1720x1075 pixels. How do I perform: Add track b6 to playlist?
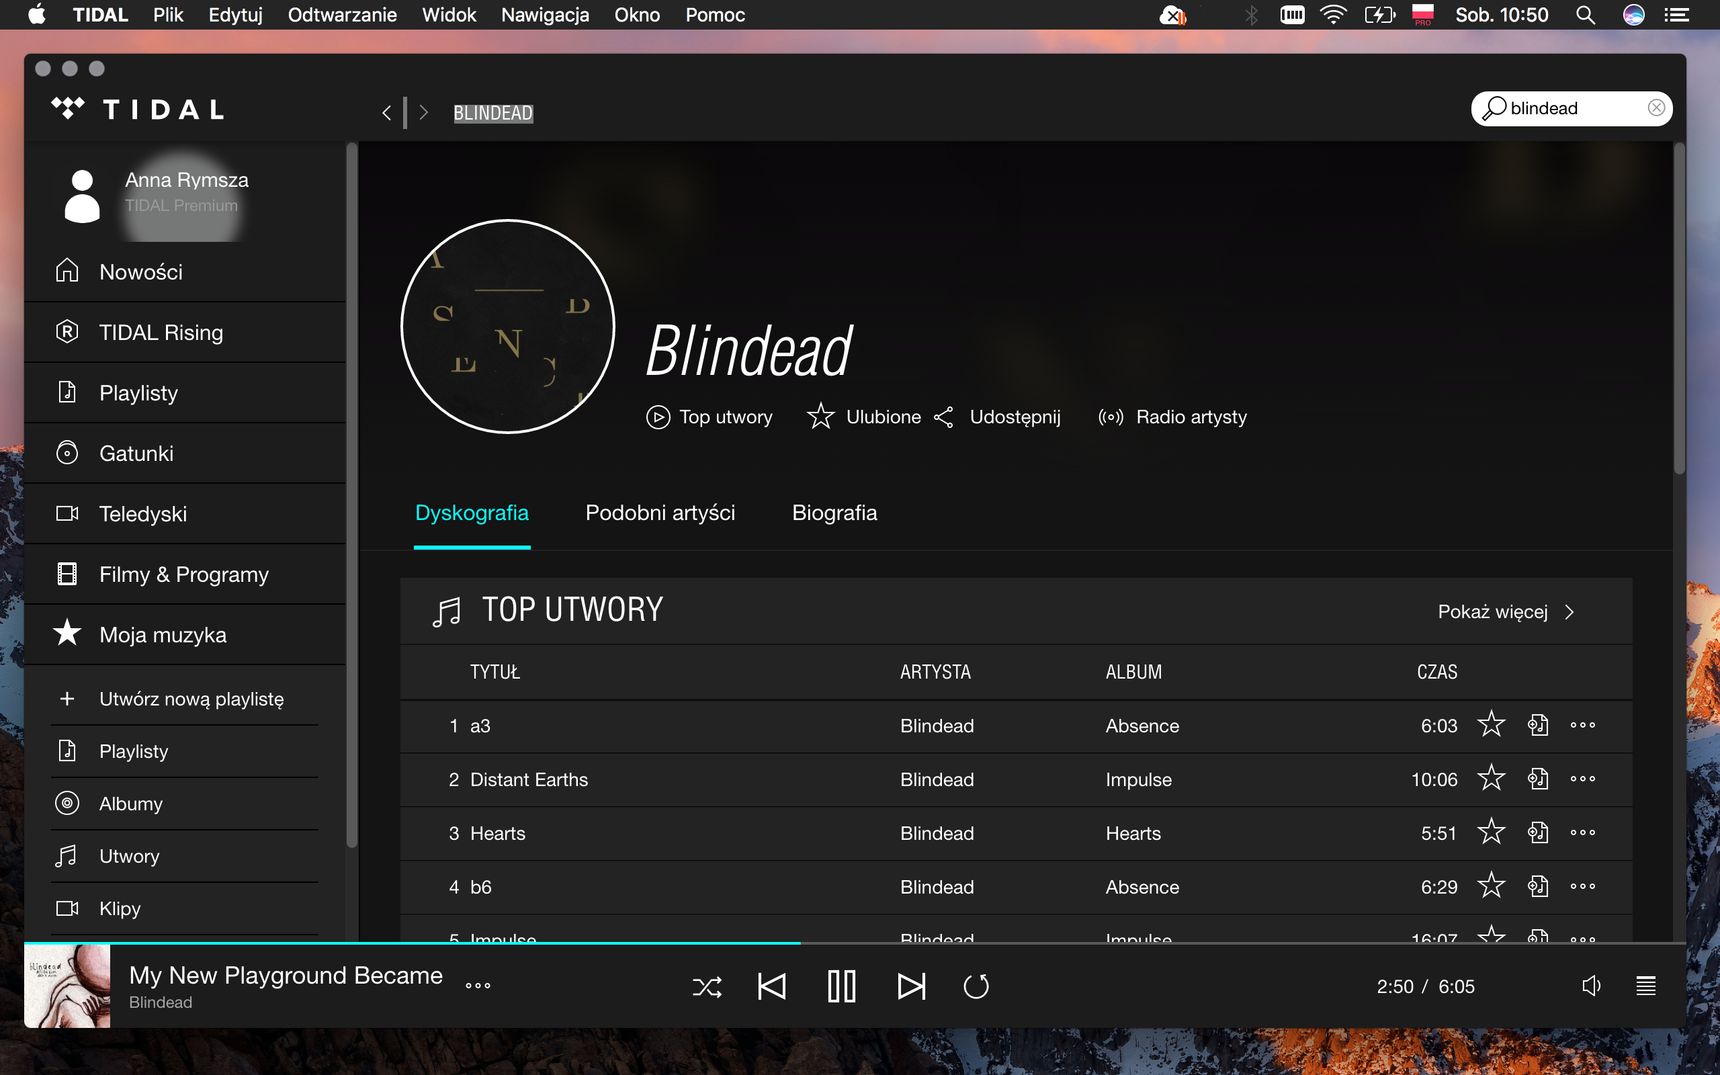pos(1538,887)
